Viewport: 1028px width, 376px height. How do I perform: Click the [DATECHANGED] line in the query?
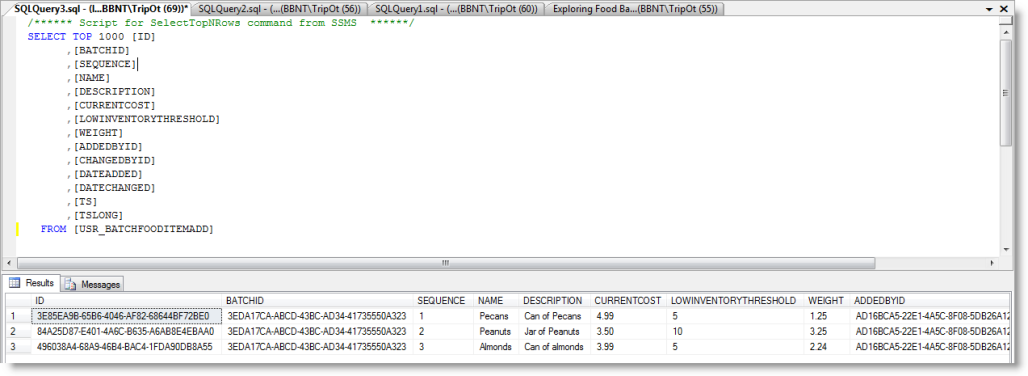111,188
